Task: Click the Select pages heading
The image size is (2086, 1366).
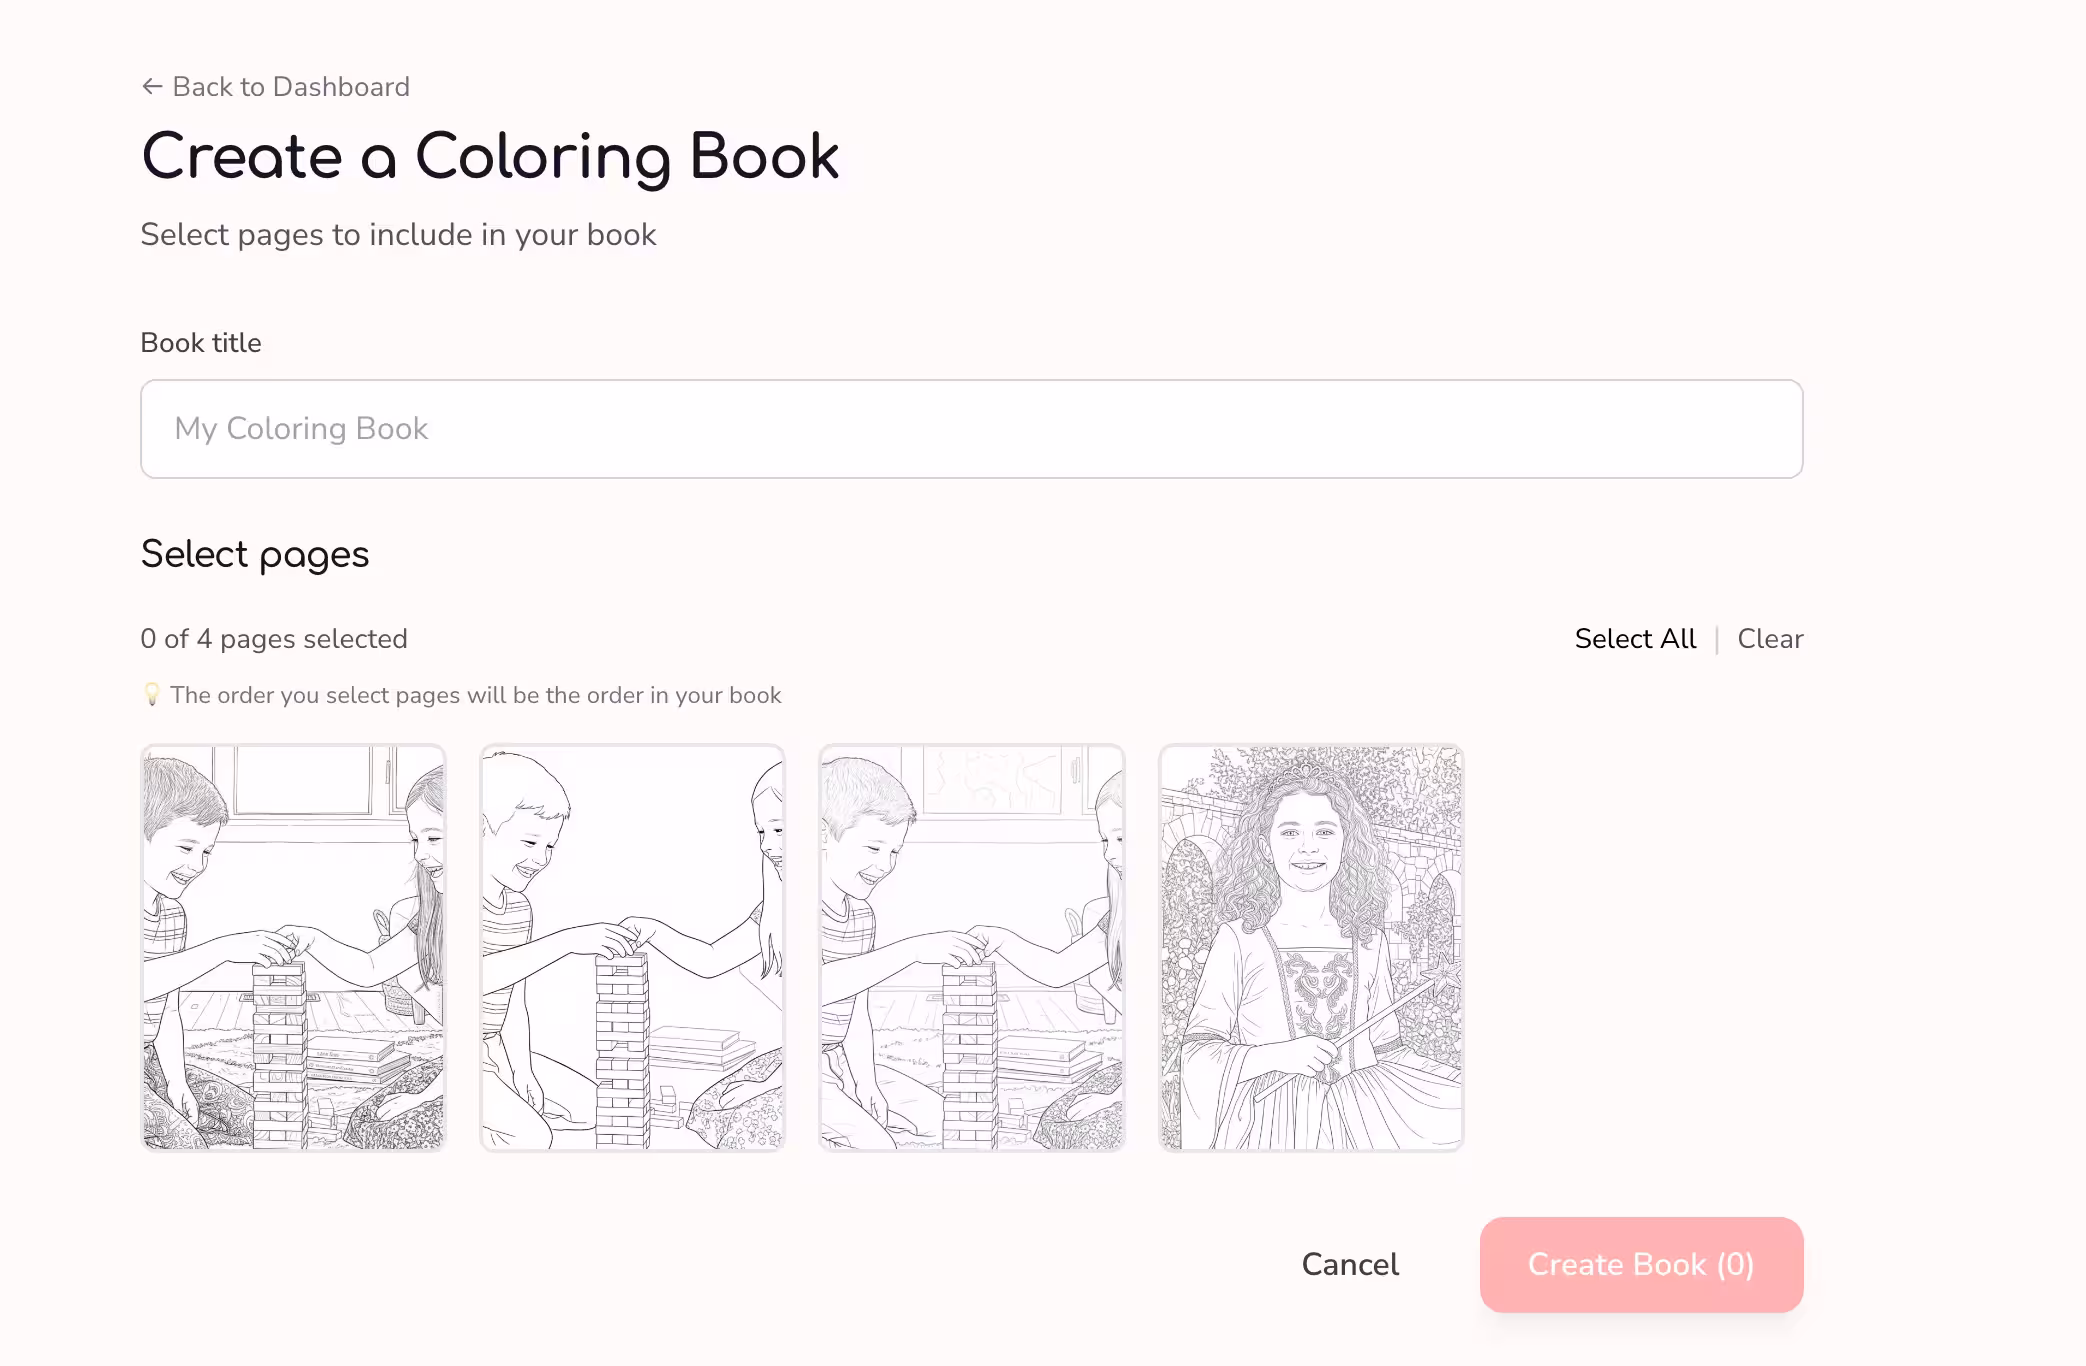Action: click(x=255, y=555)
